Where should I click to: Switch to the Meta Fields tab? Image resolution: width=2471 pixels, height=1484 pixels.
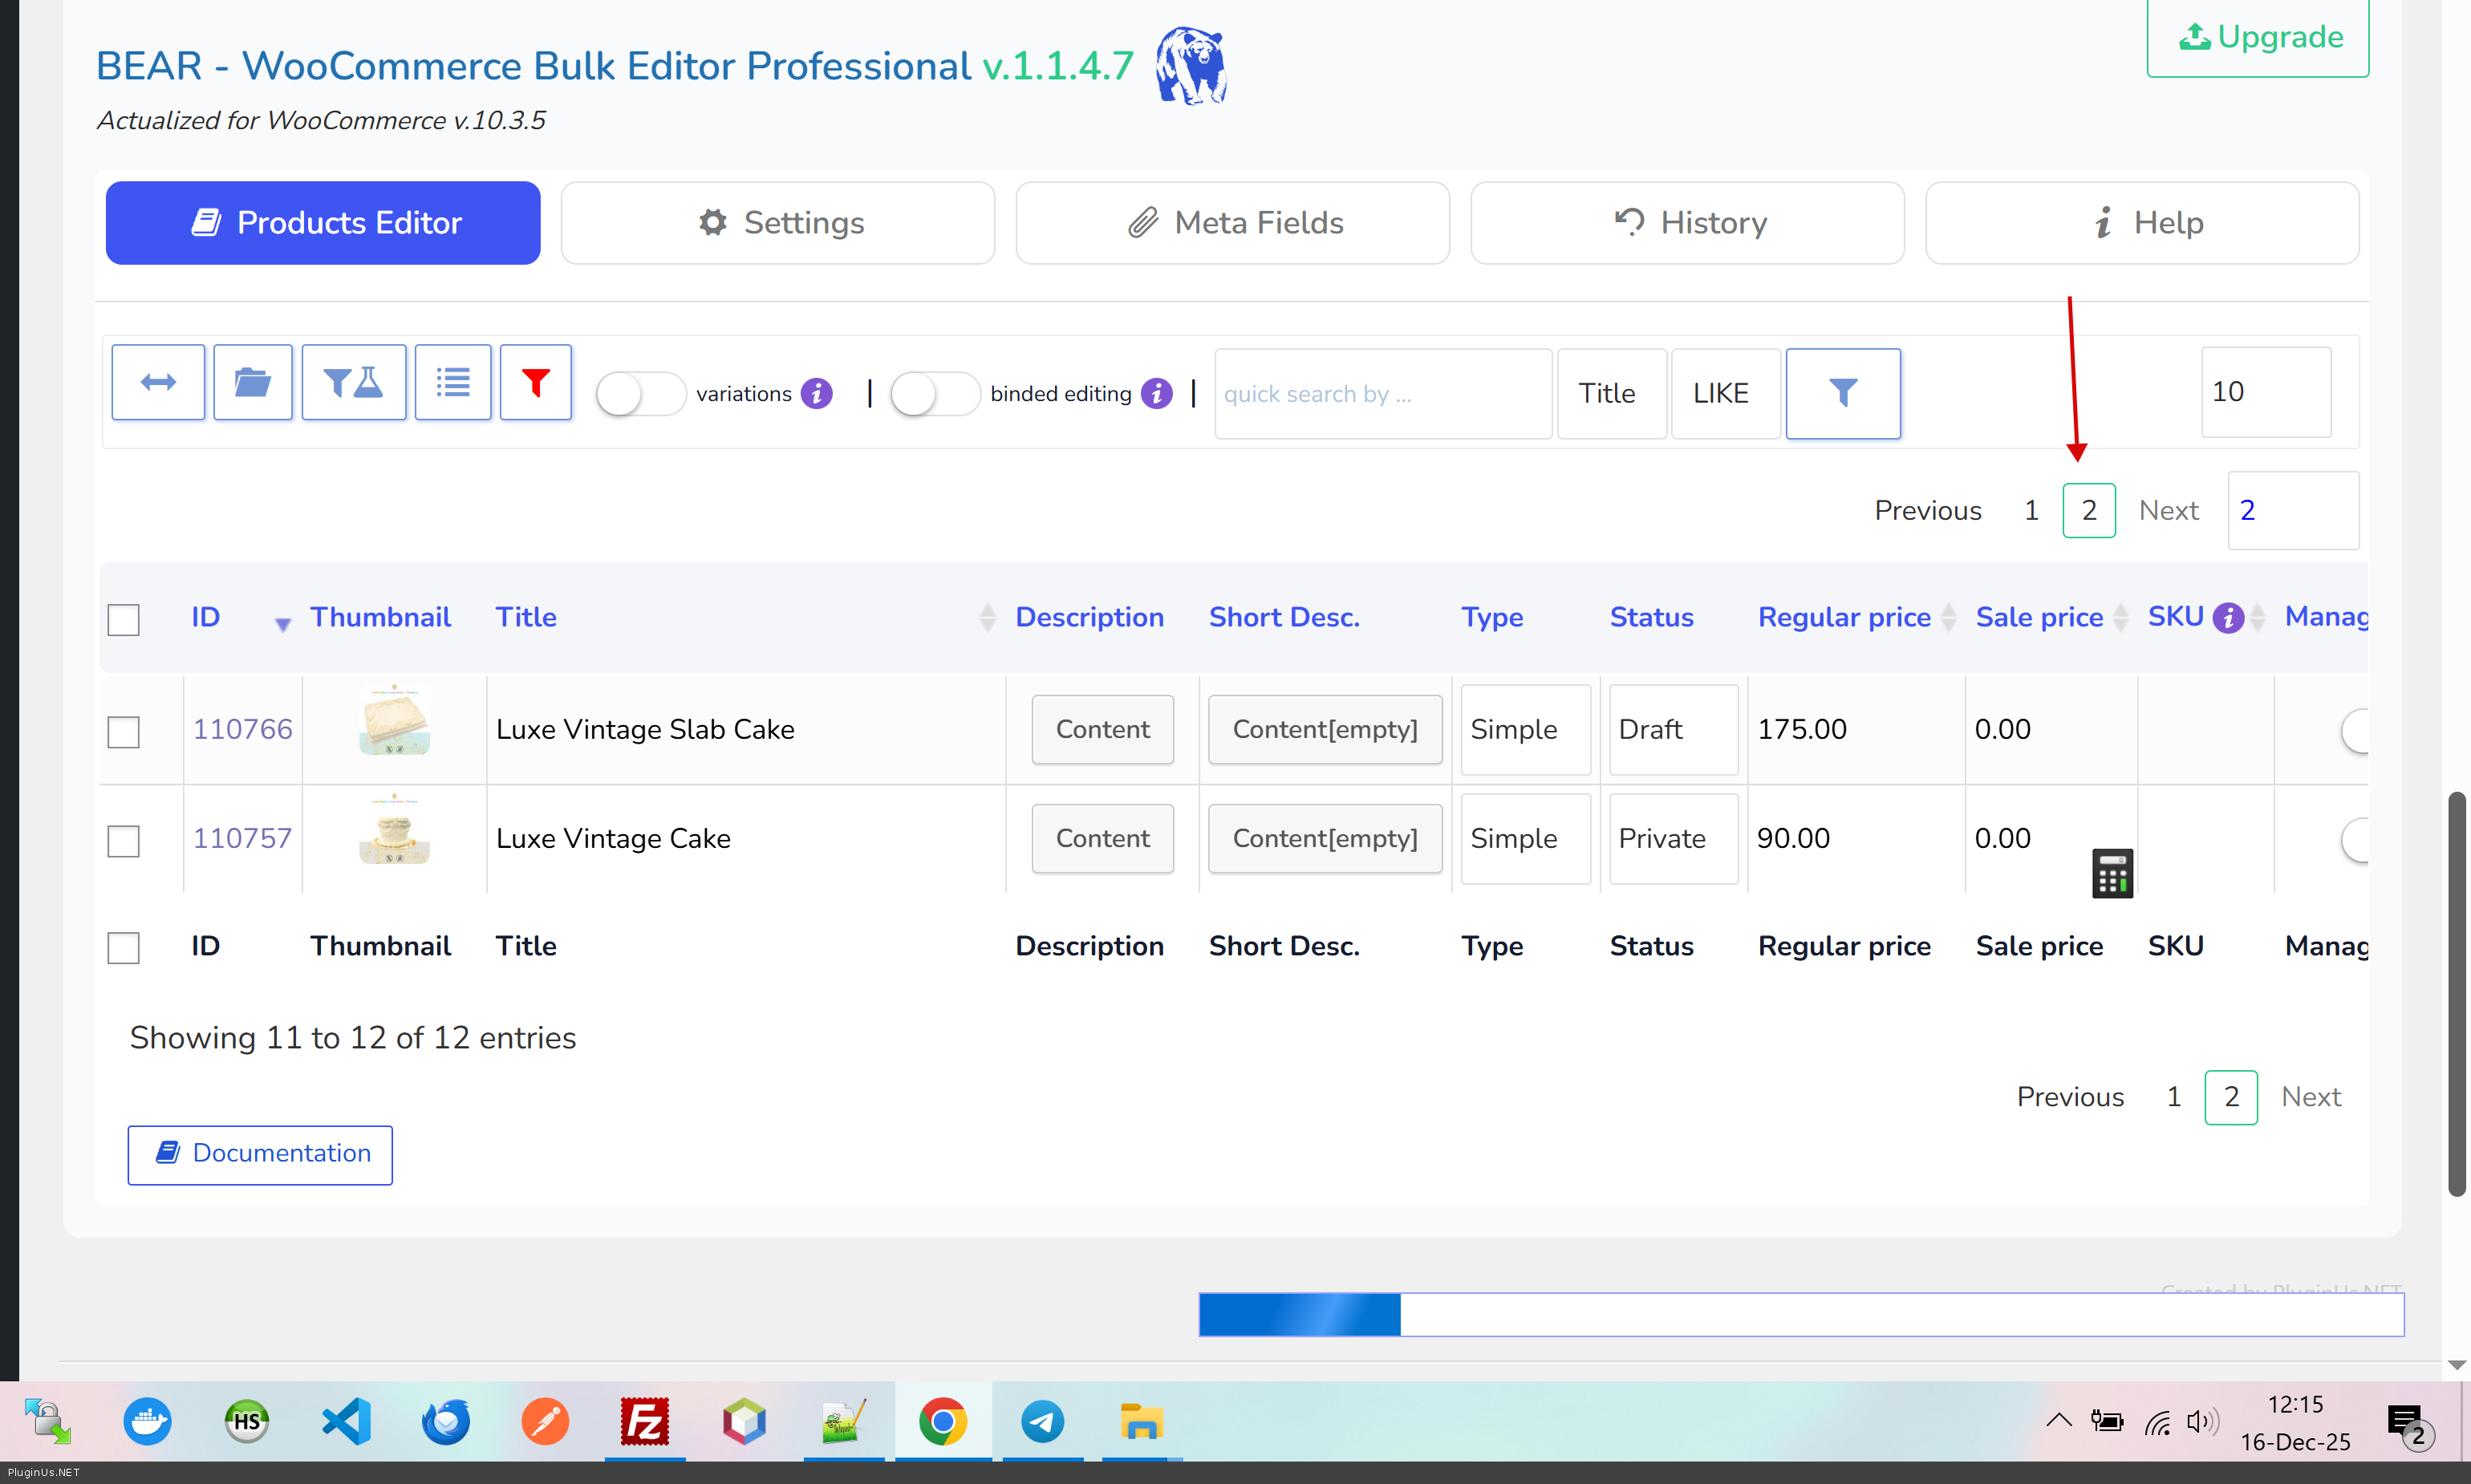pyautogui.click(x=1232, y=222)
